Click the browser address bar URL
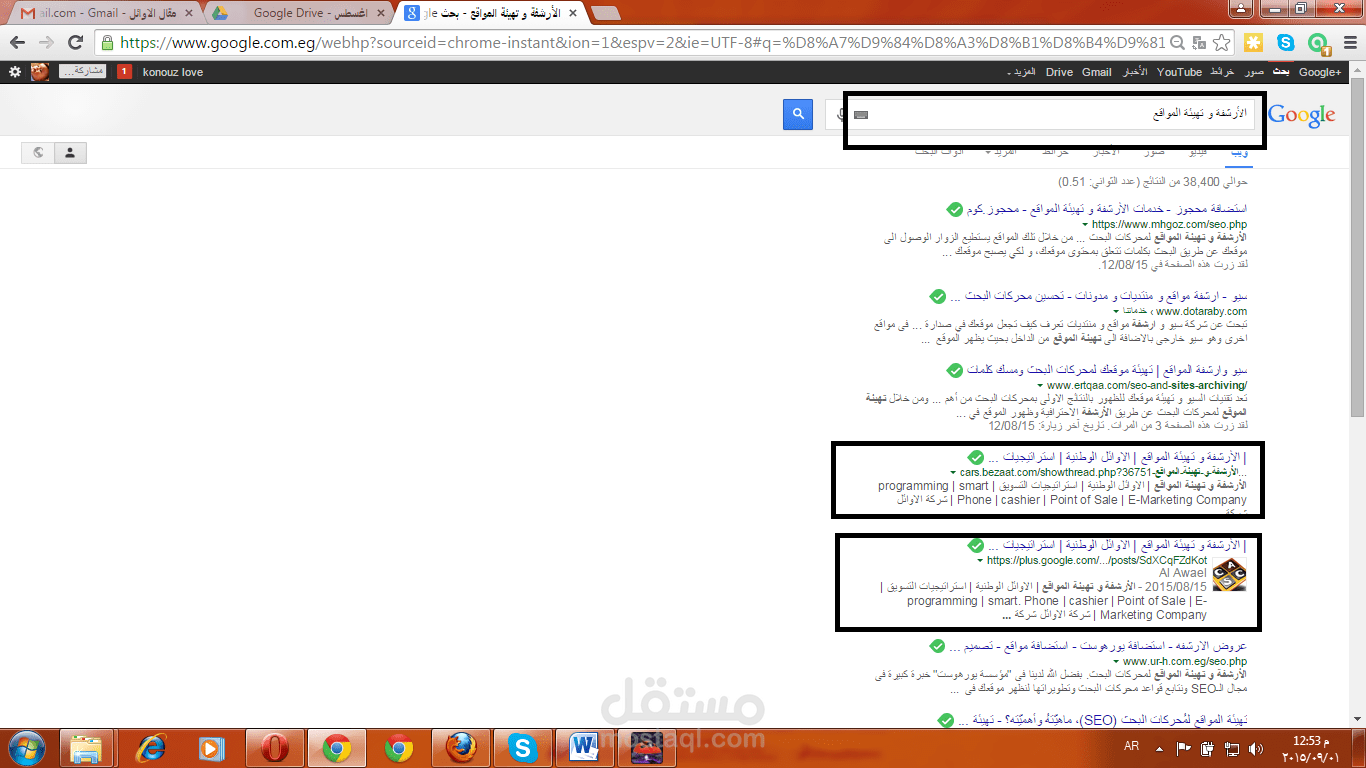Image resolution: width=1366 pixels, height=768 pixels. [x=642, y=43]
